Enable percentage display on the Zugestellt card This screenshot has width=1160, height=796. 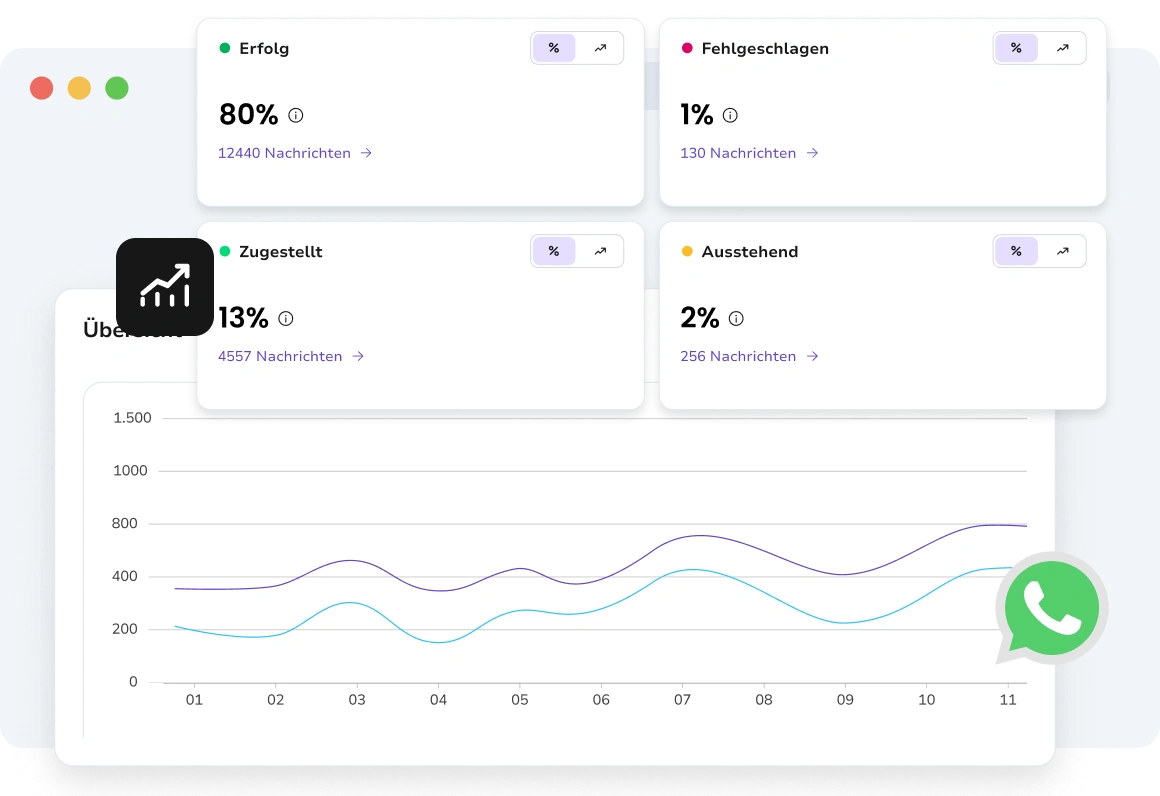(554, 251)
